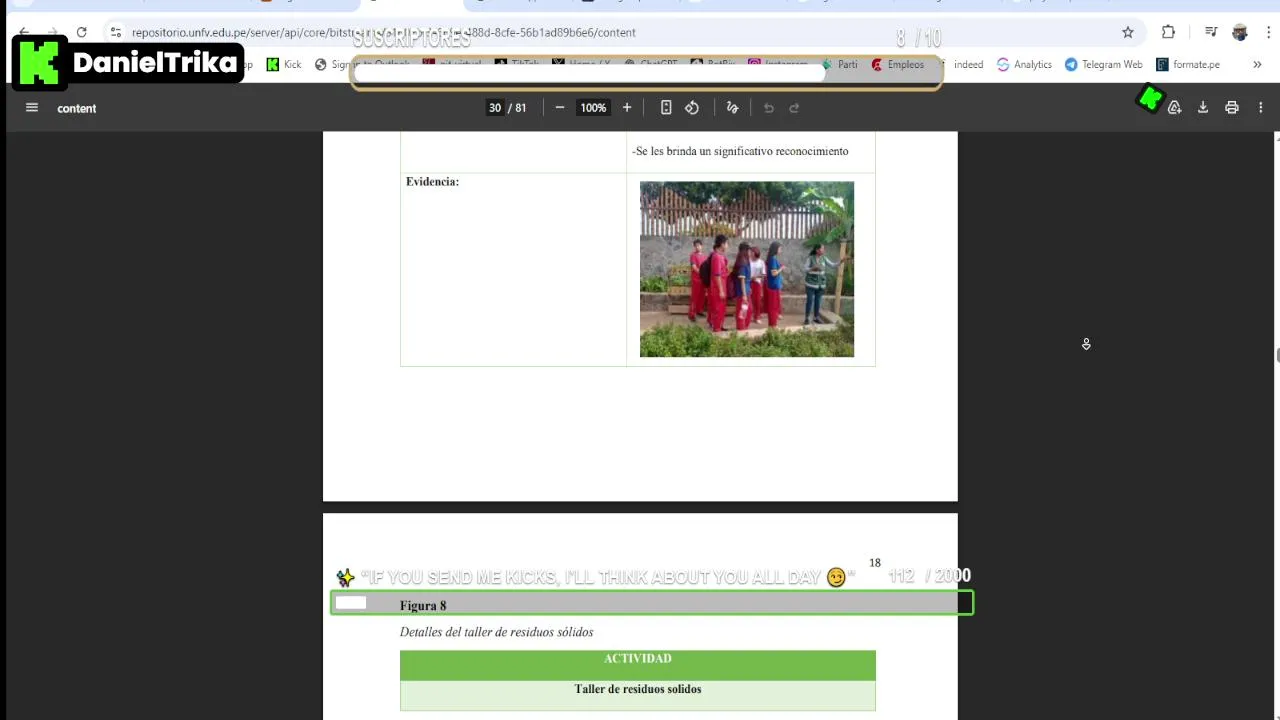The height and width of the screenshot is (720, 1280).
Task: Click "-Se les brinda un significativo reconocimiento" text
Action: click(x=740, y=151)
